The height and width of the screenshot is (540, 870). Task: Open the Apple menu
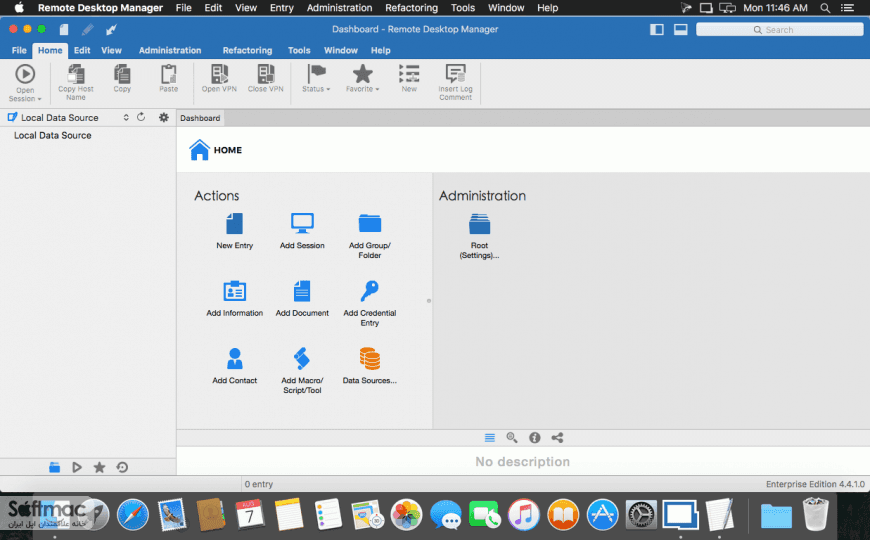coord(19,8)
